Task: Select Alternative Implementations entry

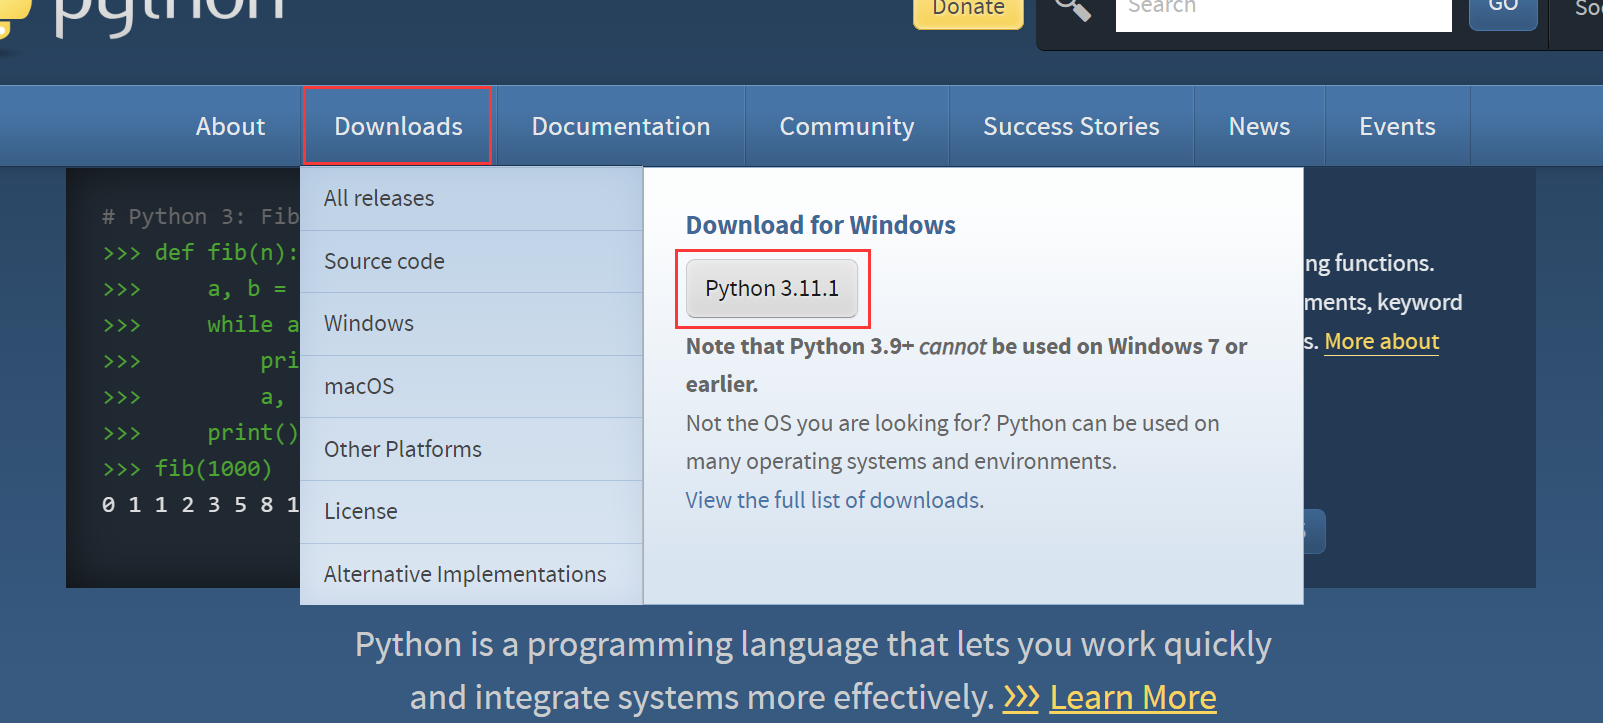Action: [471, 574]
